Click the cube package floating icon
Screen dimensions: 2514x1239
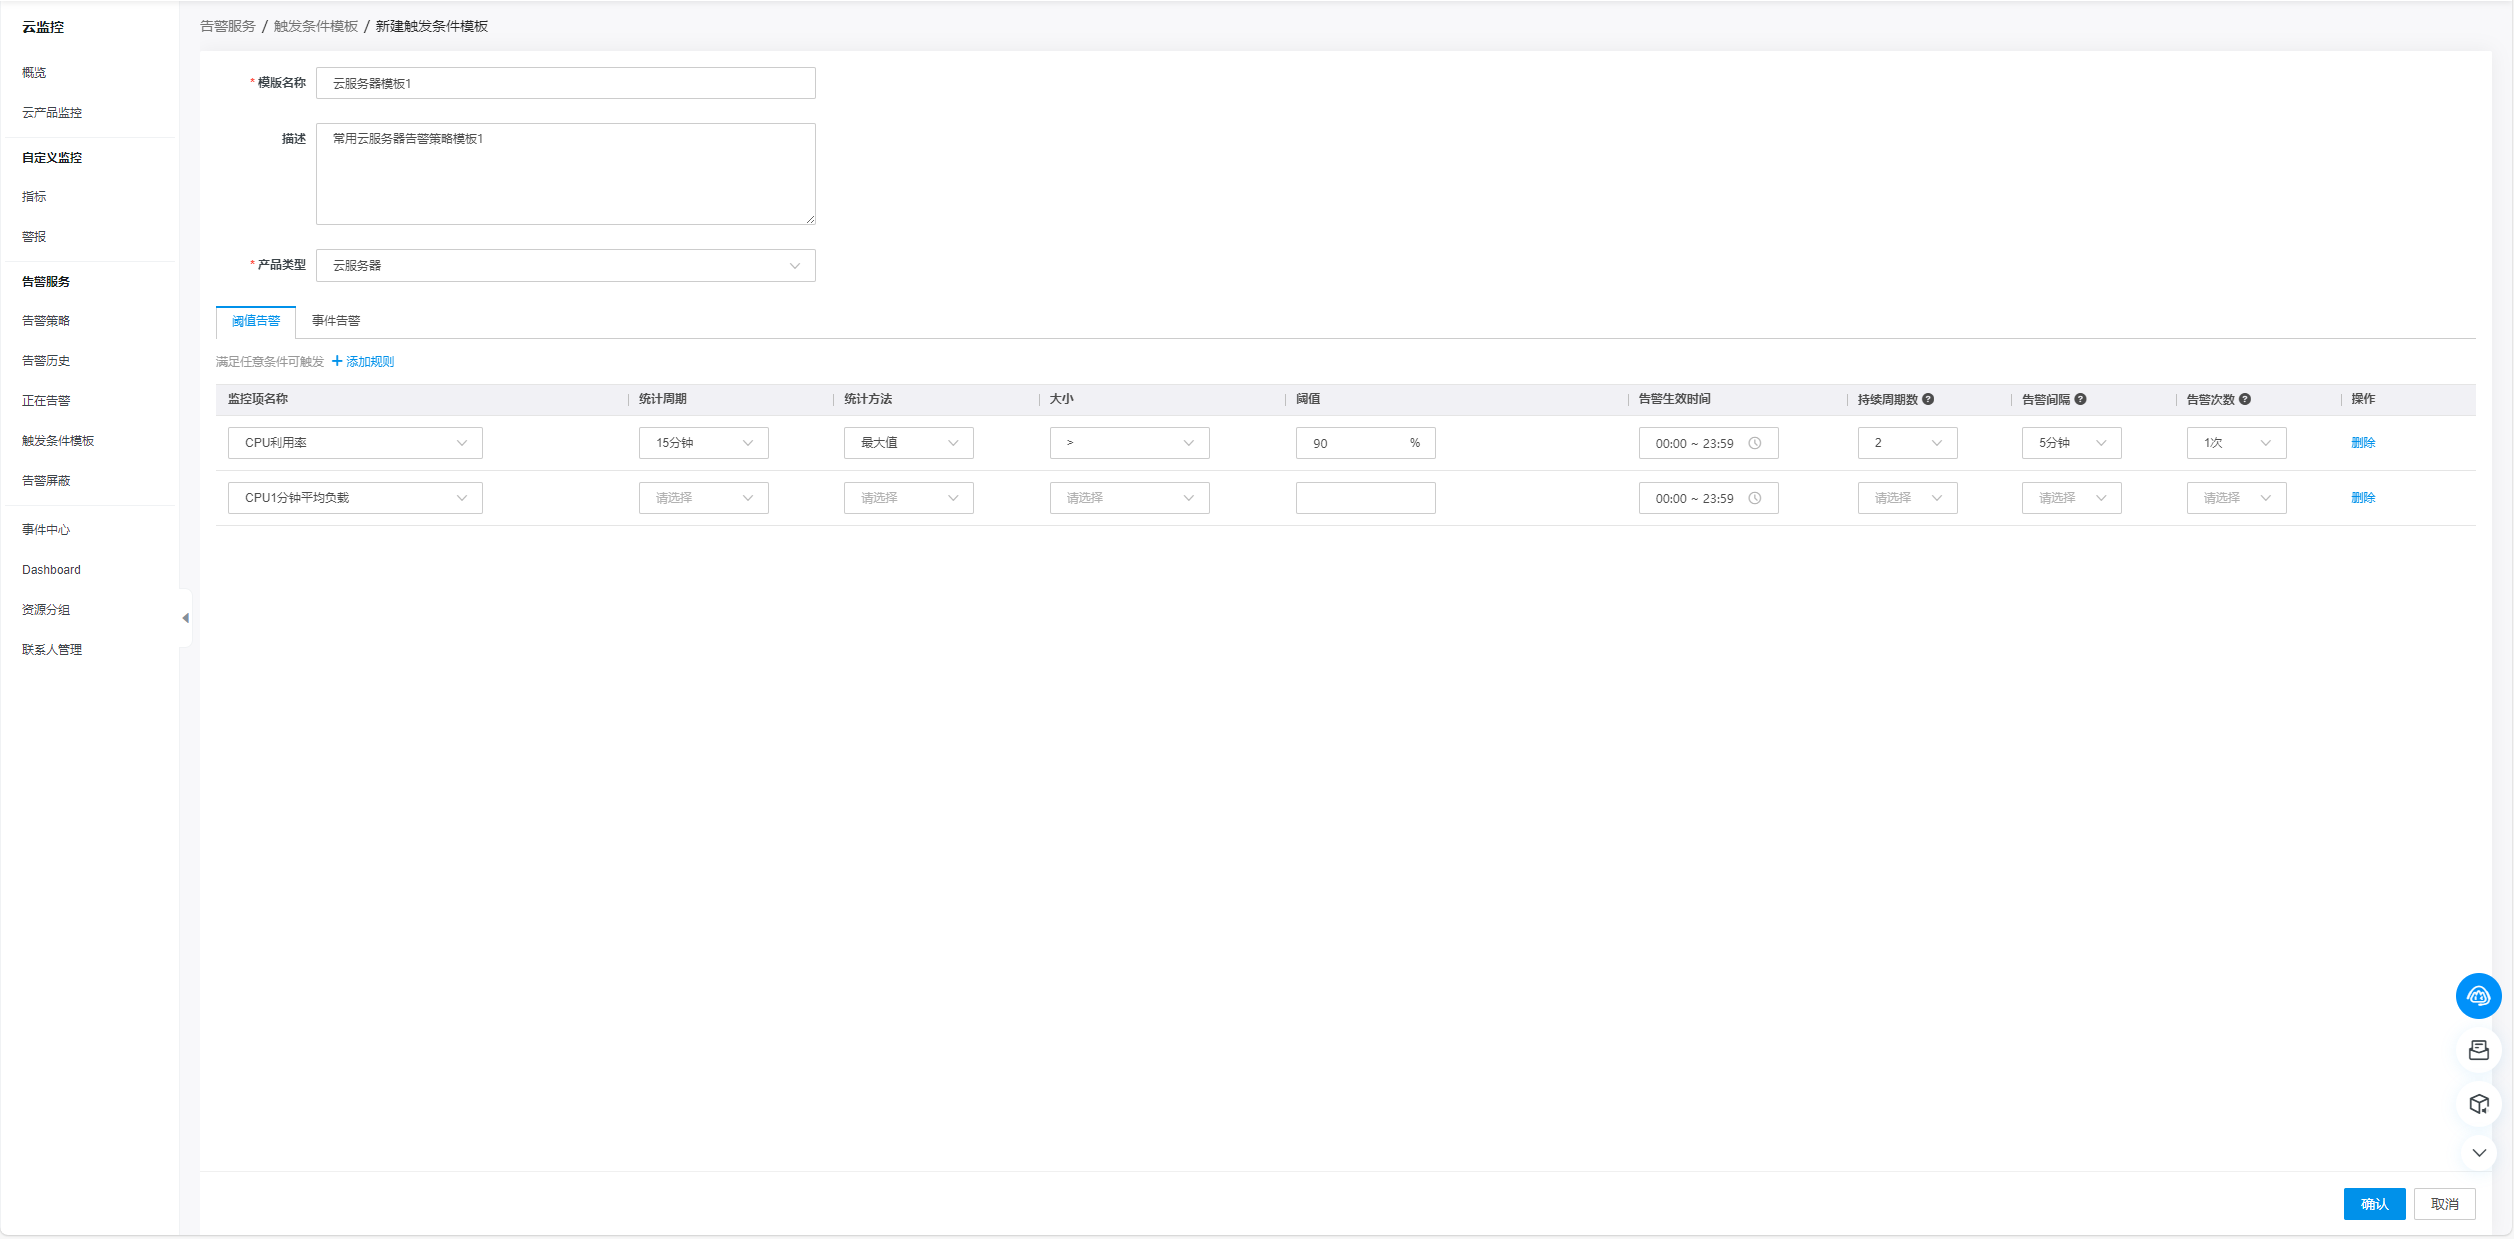(x=2478, y=1104)
